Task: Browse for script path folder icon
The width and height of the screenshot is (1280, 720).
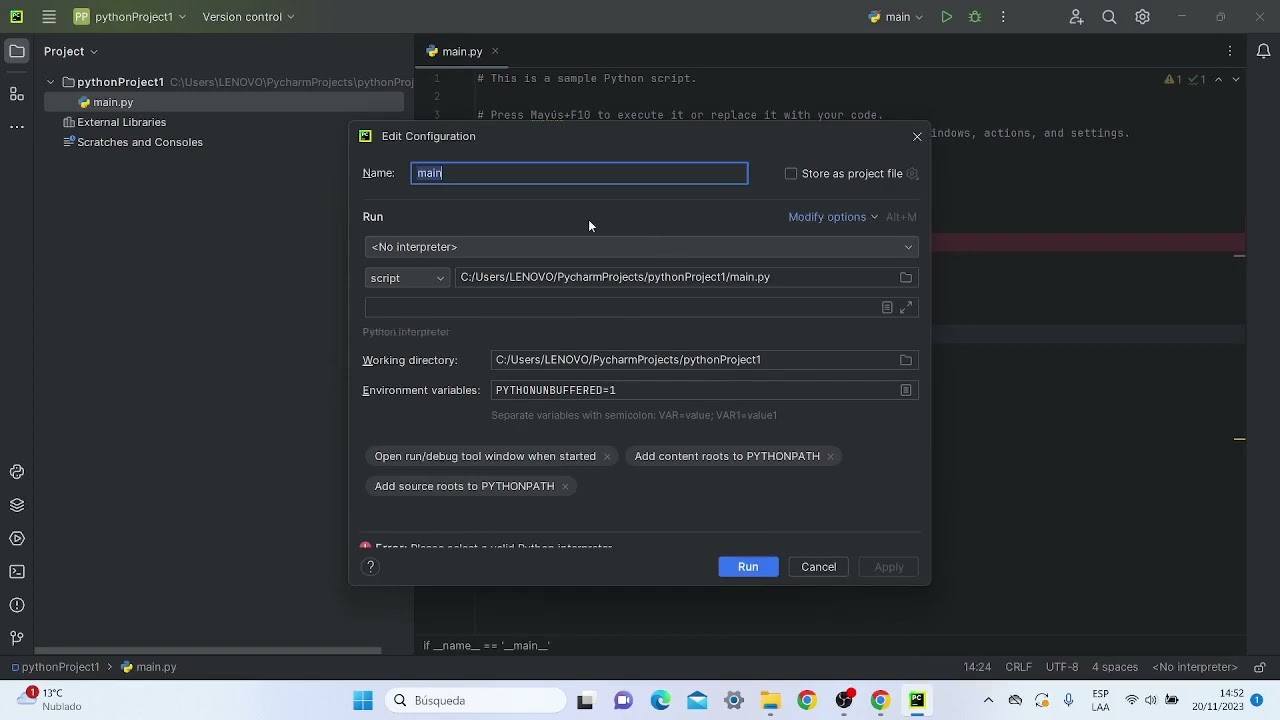Action: 906,277
